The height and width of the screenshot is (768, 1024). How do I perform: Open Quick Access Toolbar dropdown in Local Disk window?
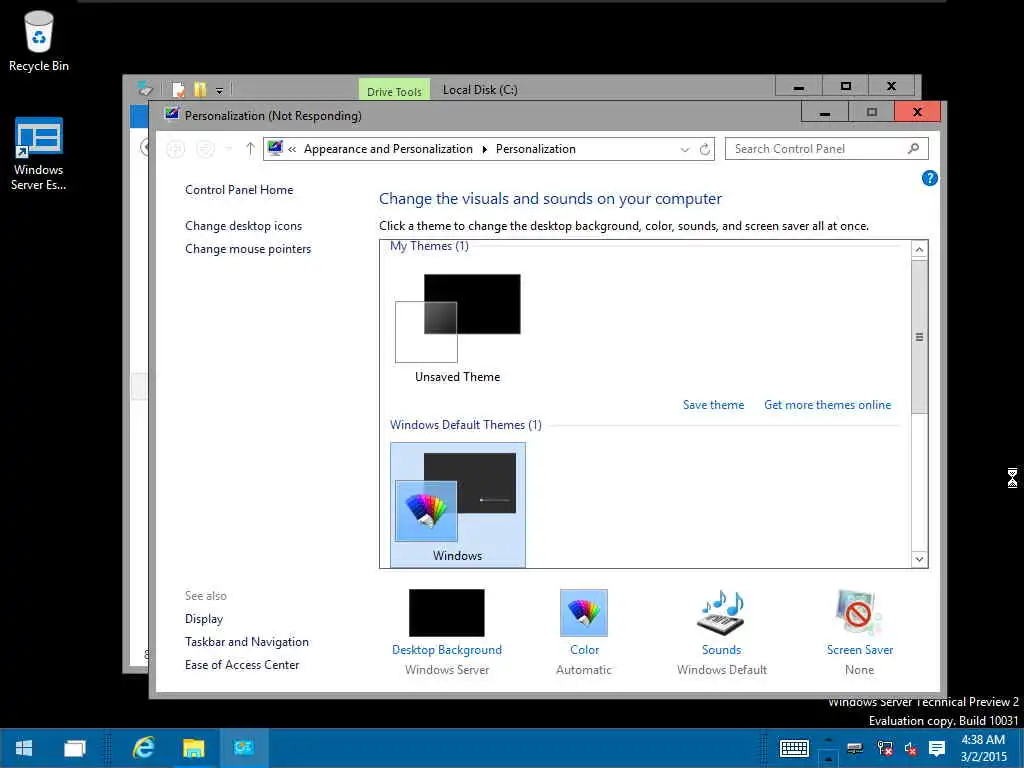(x=219, y=91)
